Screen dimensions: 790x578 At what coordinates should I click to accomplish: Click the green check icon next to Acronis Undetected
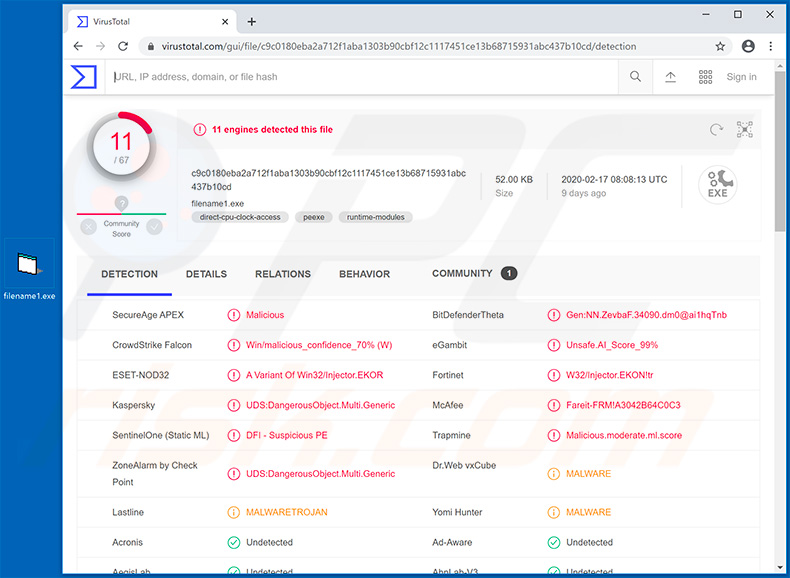pos(234,543)
